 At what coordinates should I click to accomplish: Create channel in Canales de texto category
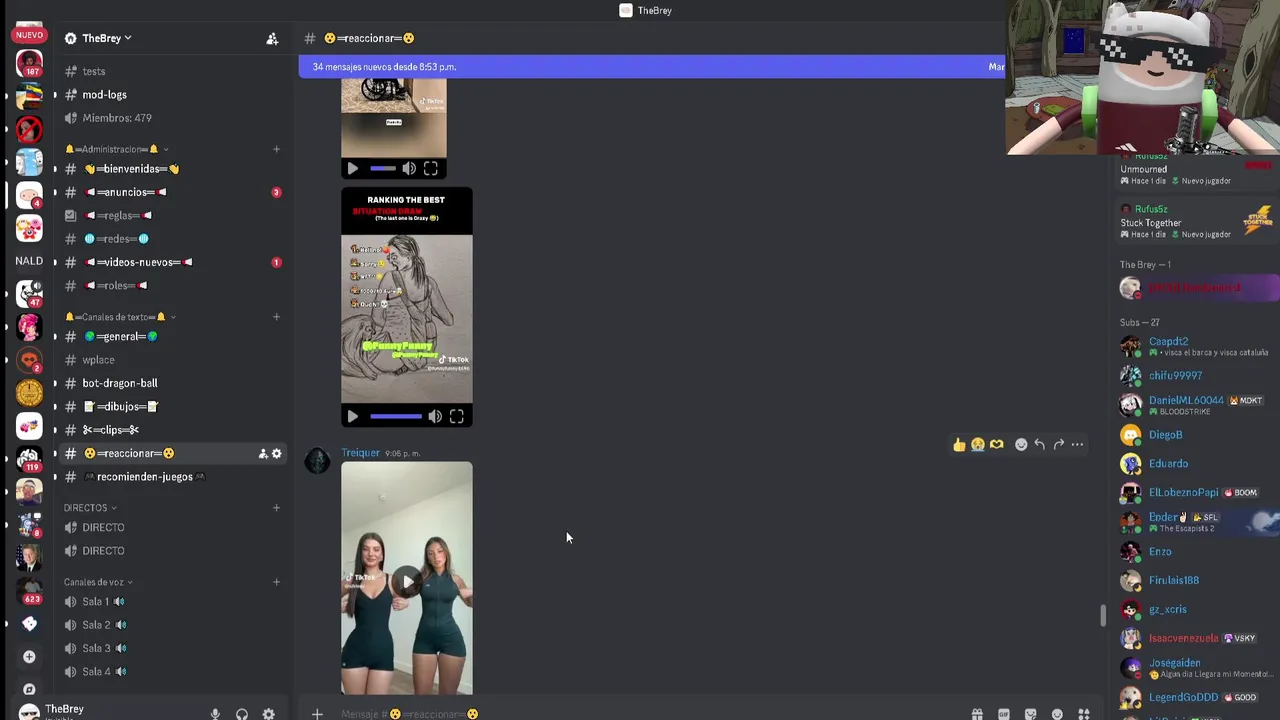click(x=276, y=317)
